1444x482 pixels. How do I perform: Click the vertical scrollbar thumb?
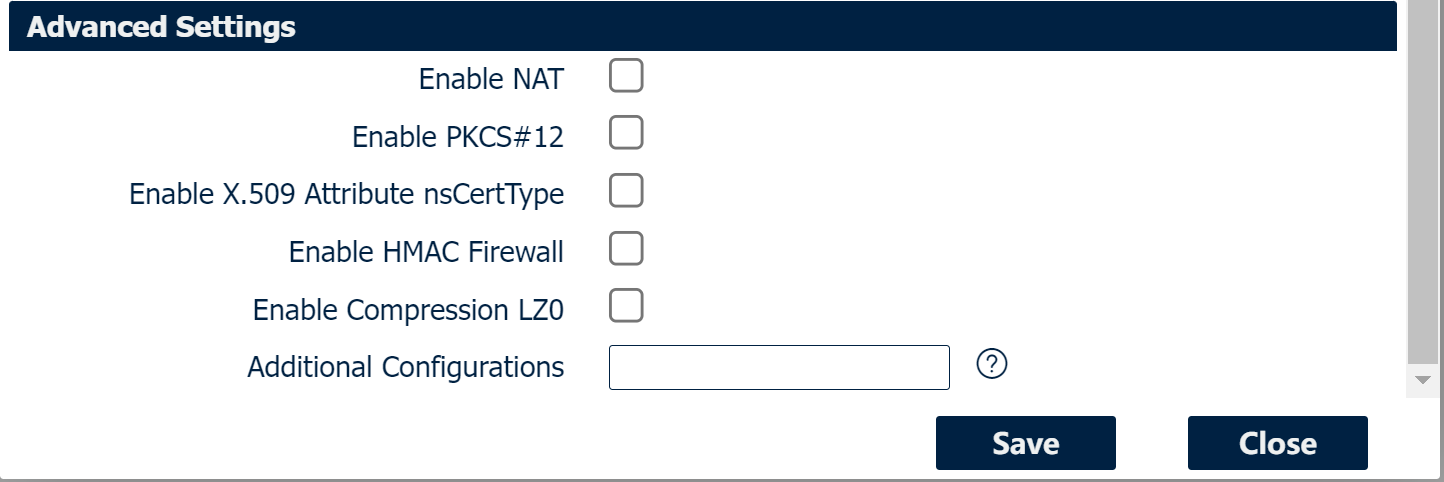[1422, 180]
